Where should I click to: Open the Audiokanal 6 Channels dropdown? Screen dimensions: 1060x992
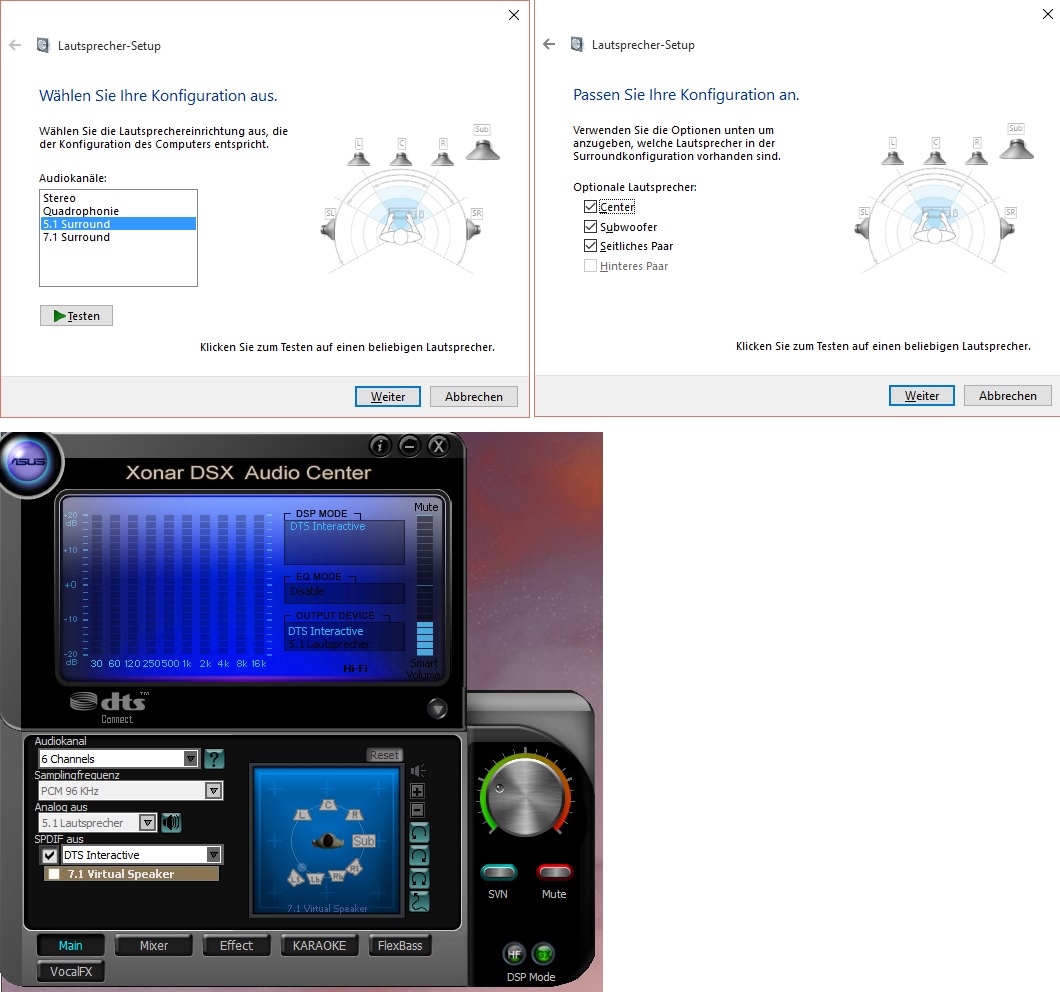[x=119, y=759]
